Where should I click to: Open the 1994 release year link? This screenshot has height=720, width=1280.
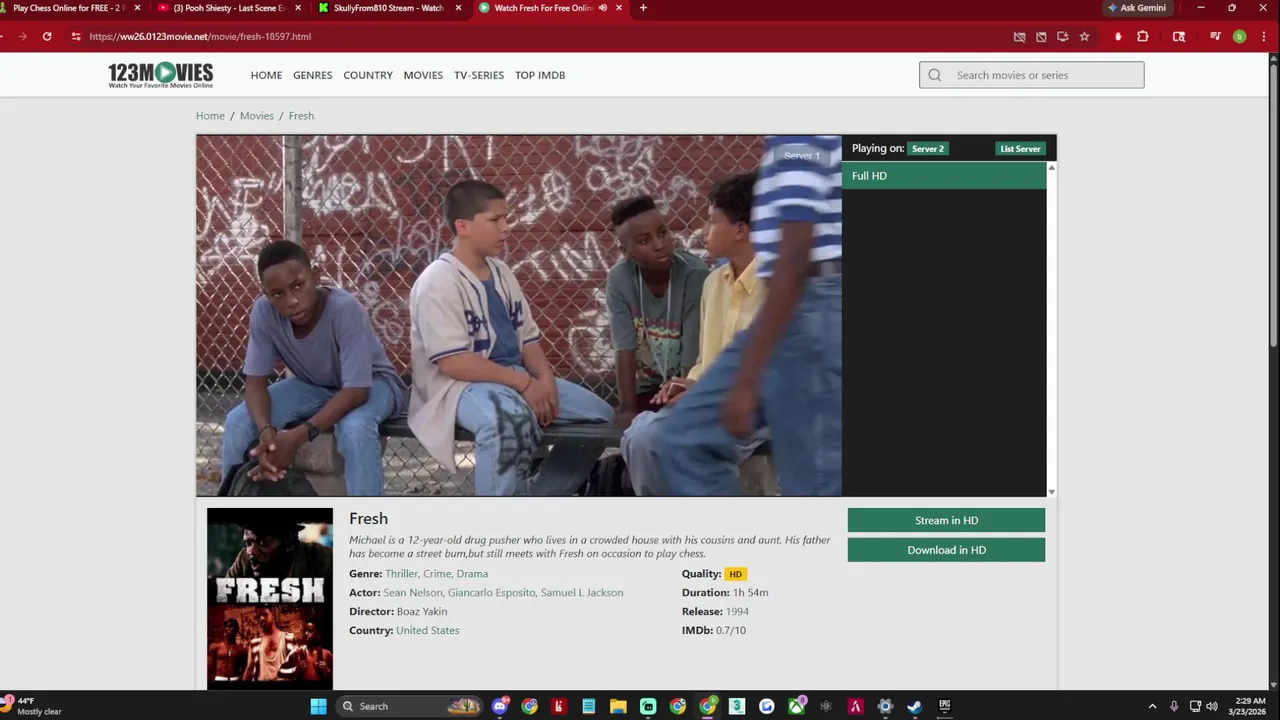click(x=737, y=612)
